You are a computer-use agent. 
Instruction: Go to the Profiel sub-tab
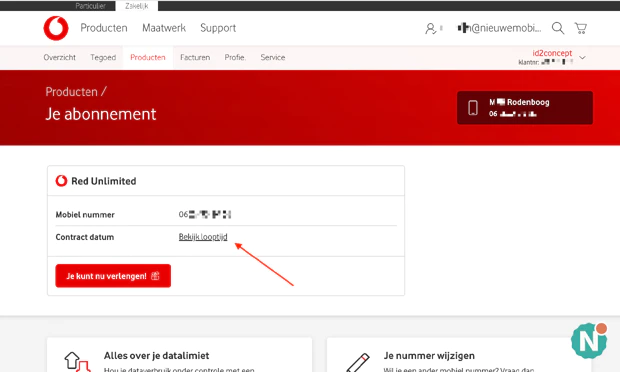(235, 57)
